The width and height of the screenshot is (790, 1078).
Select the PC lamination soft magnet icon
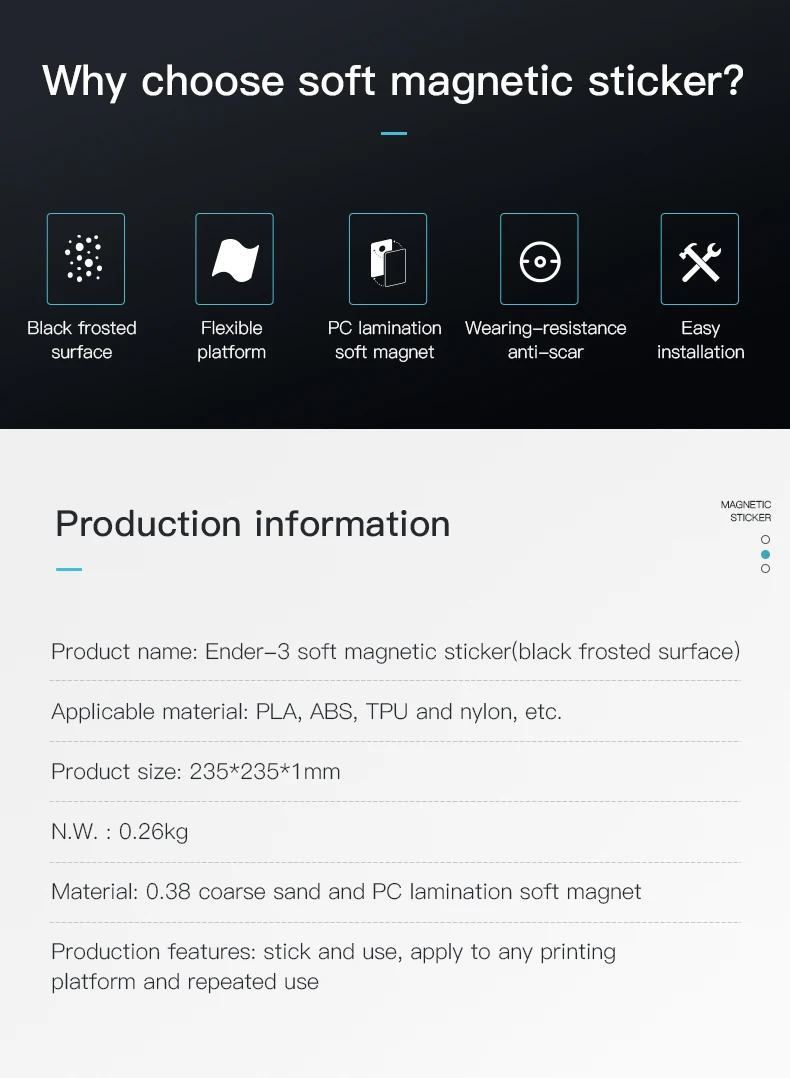388,258
